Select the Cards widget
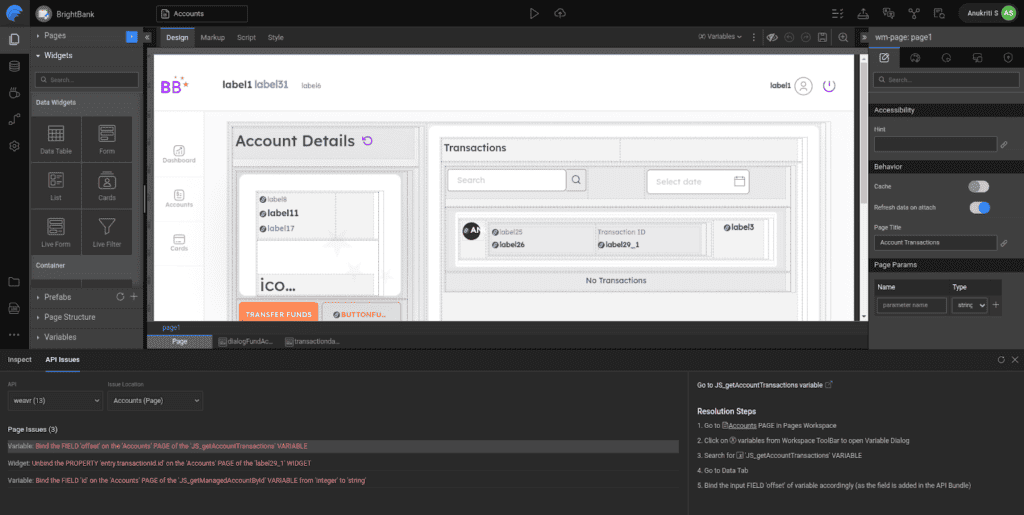 [x=107, y=186]
